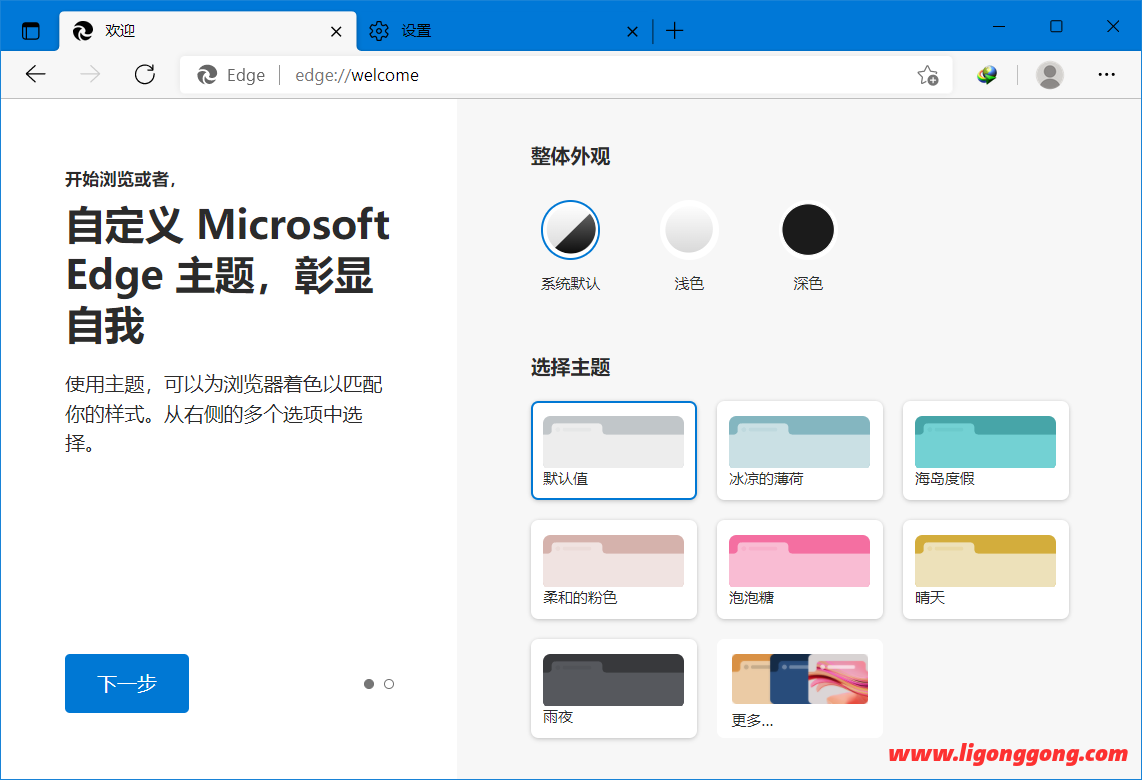Screen dimensions: 1142x780
Task: Add this page to favorites star icon
Action: click(x=928, y=75)
